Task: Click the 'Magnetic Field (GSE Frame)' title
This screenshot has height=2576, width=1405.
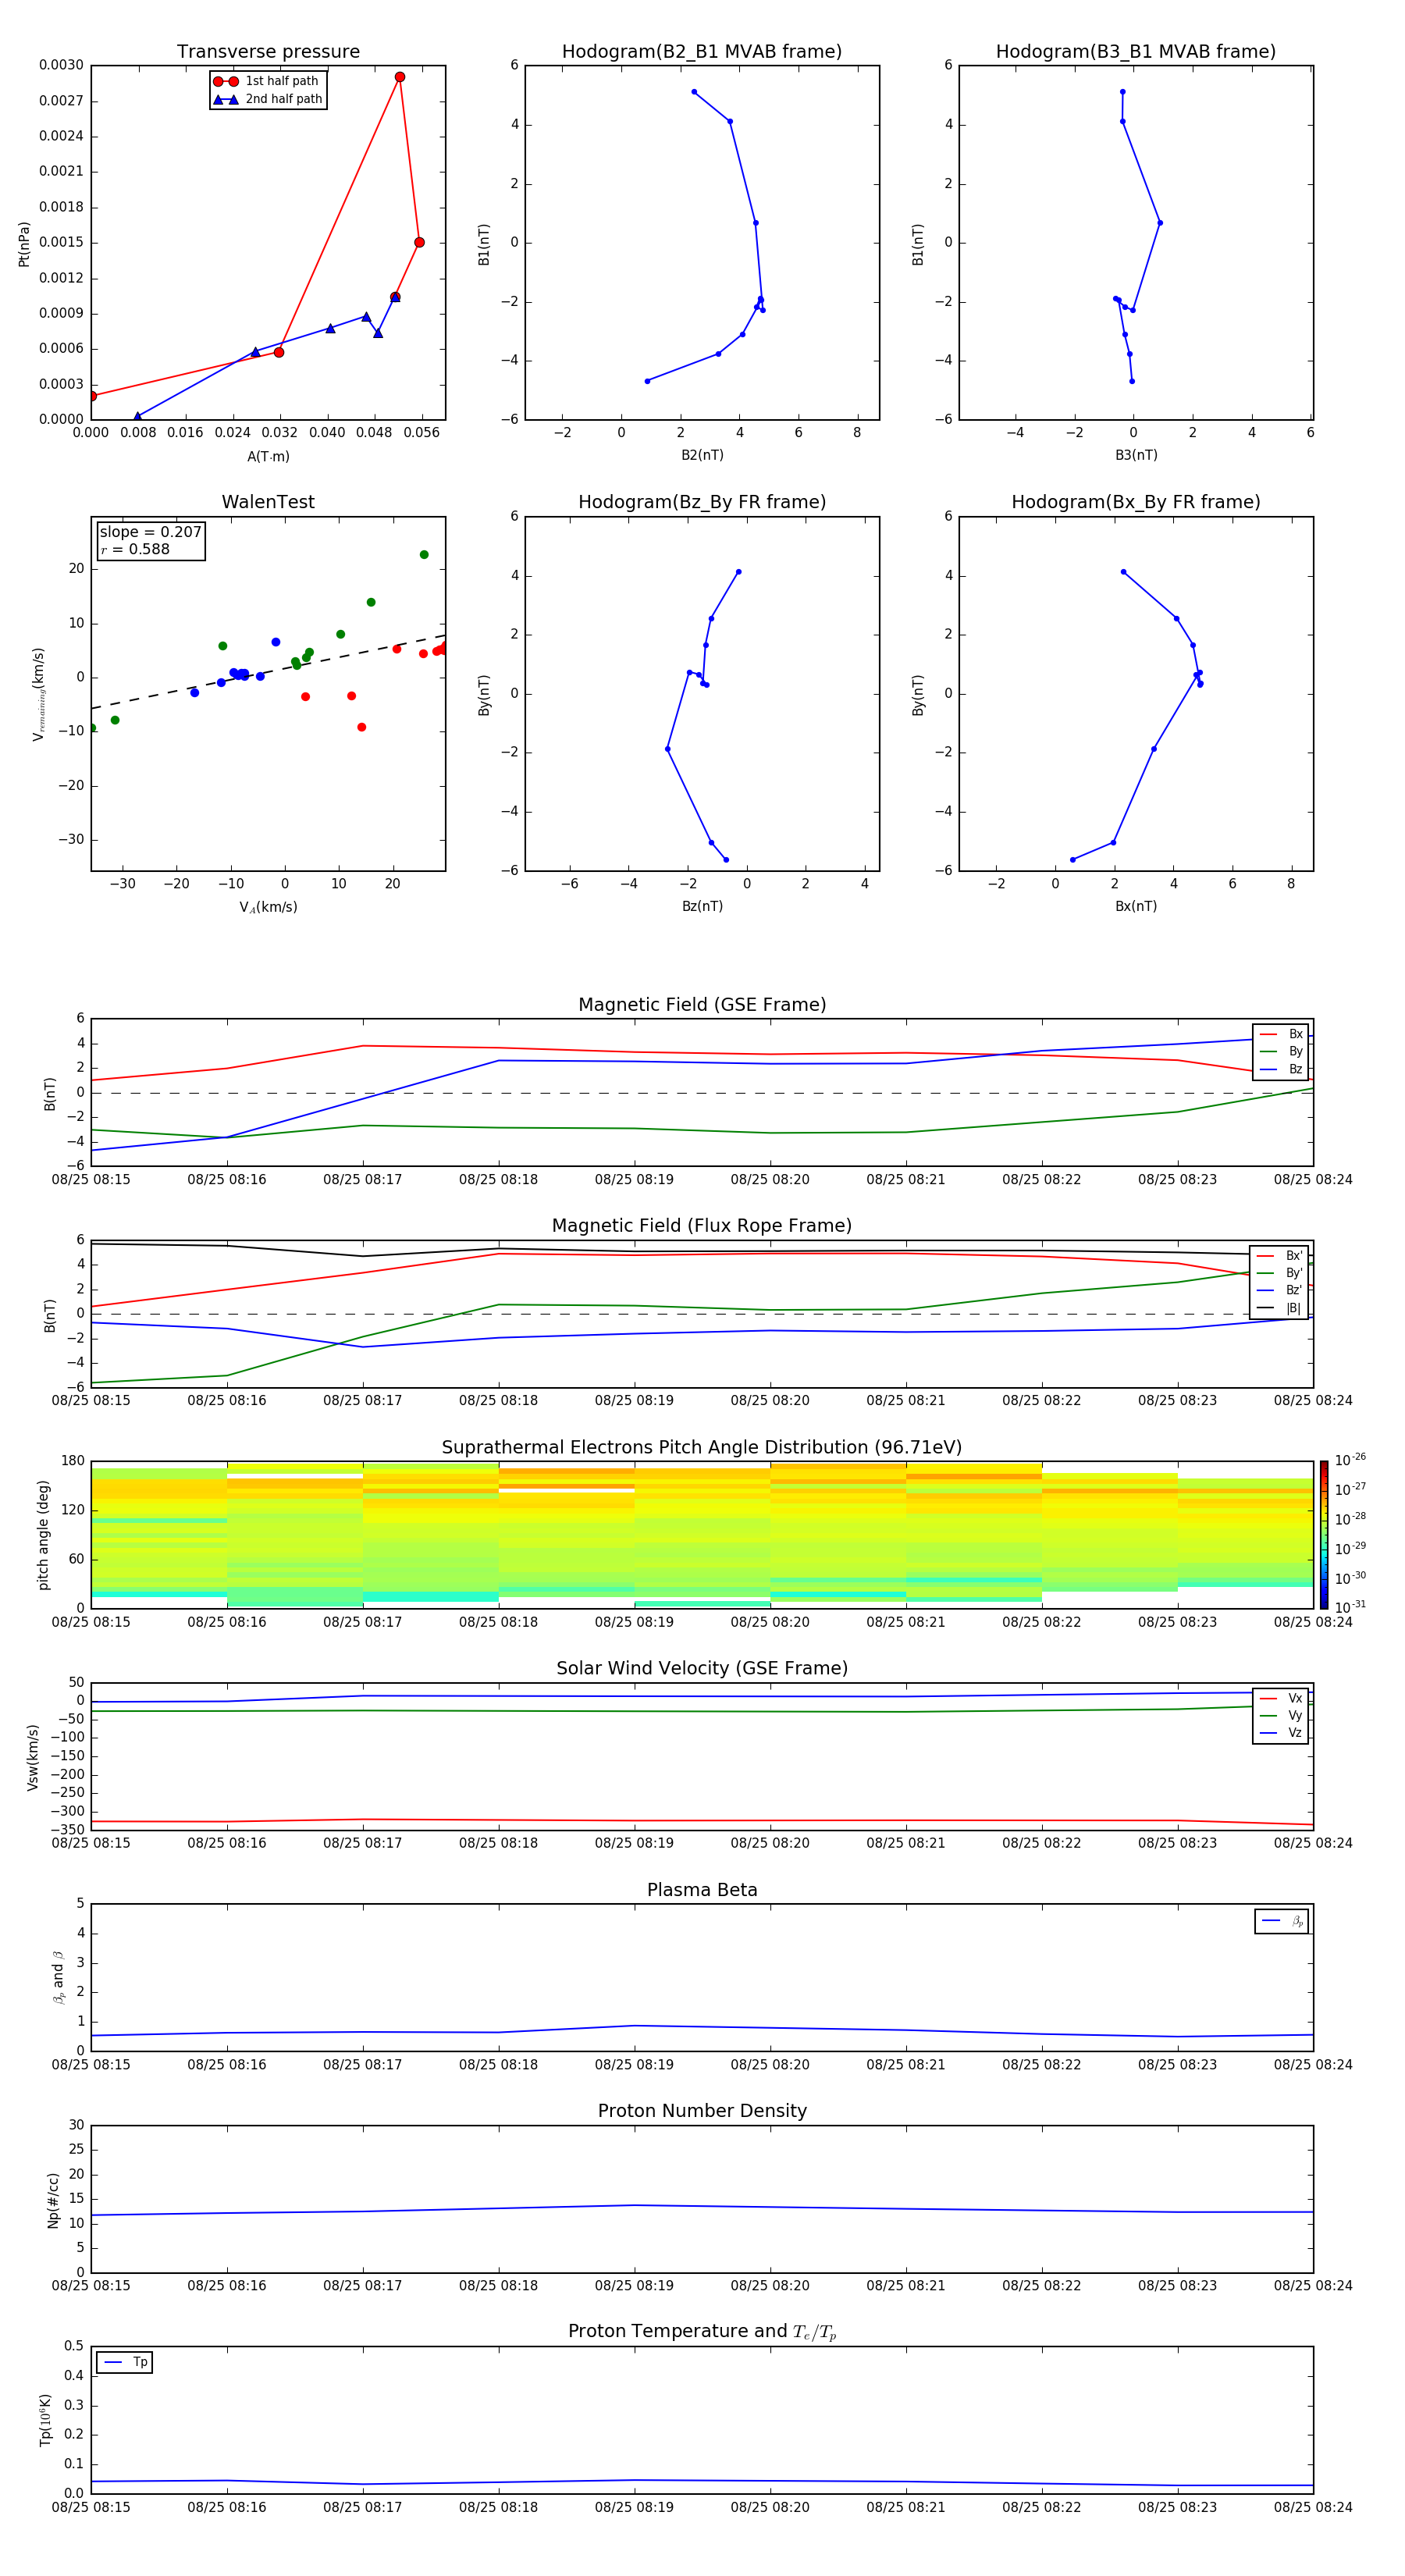Action: pos(702,1005)
